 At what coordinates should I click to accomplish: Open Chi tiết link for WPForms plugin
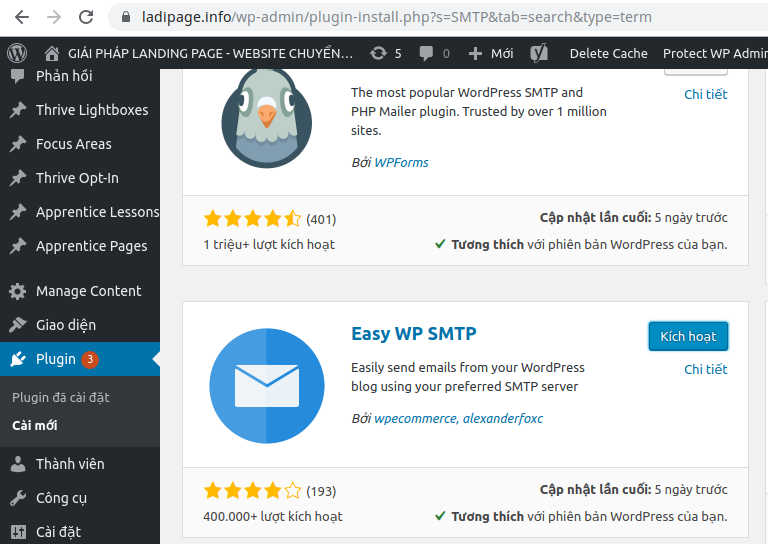pyautogui.click(x=705, y=95)
